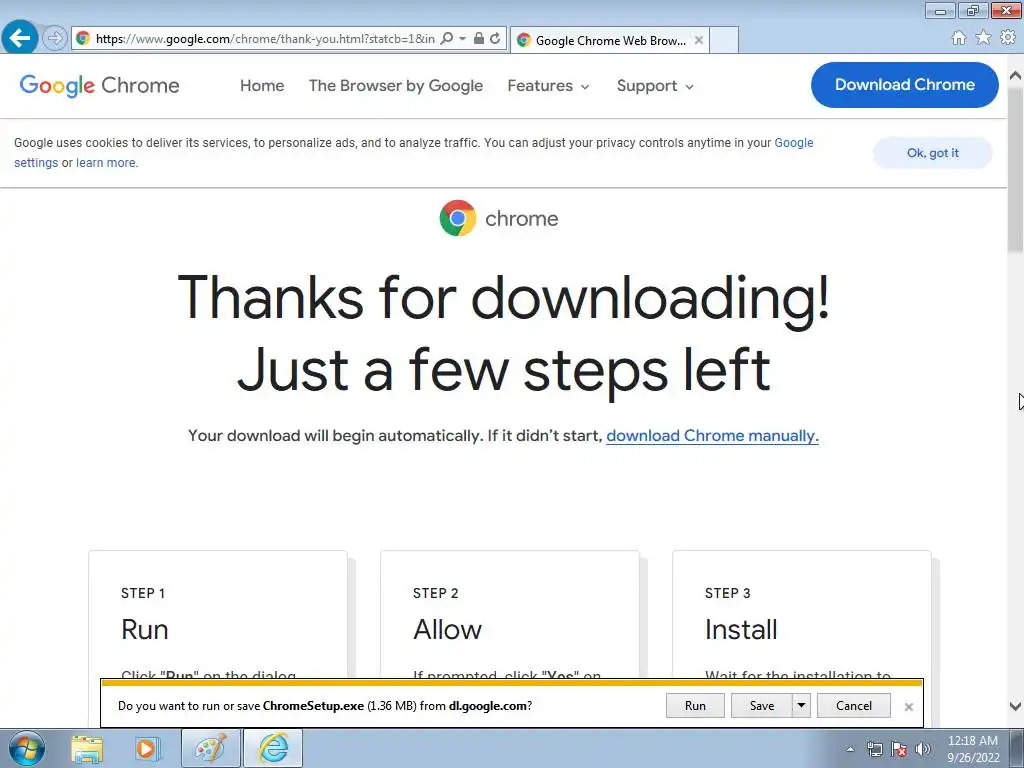This screenshot has height=768, width=1024.
Task: Launch Windows Media Player from taskbar
Action: coord(148,748)
